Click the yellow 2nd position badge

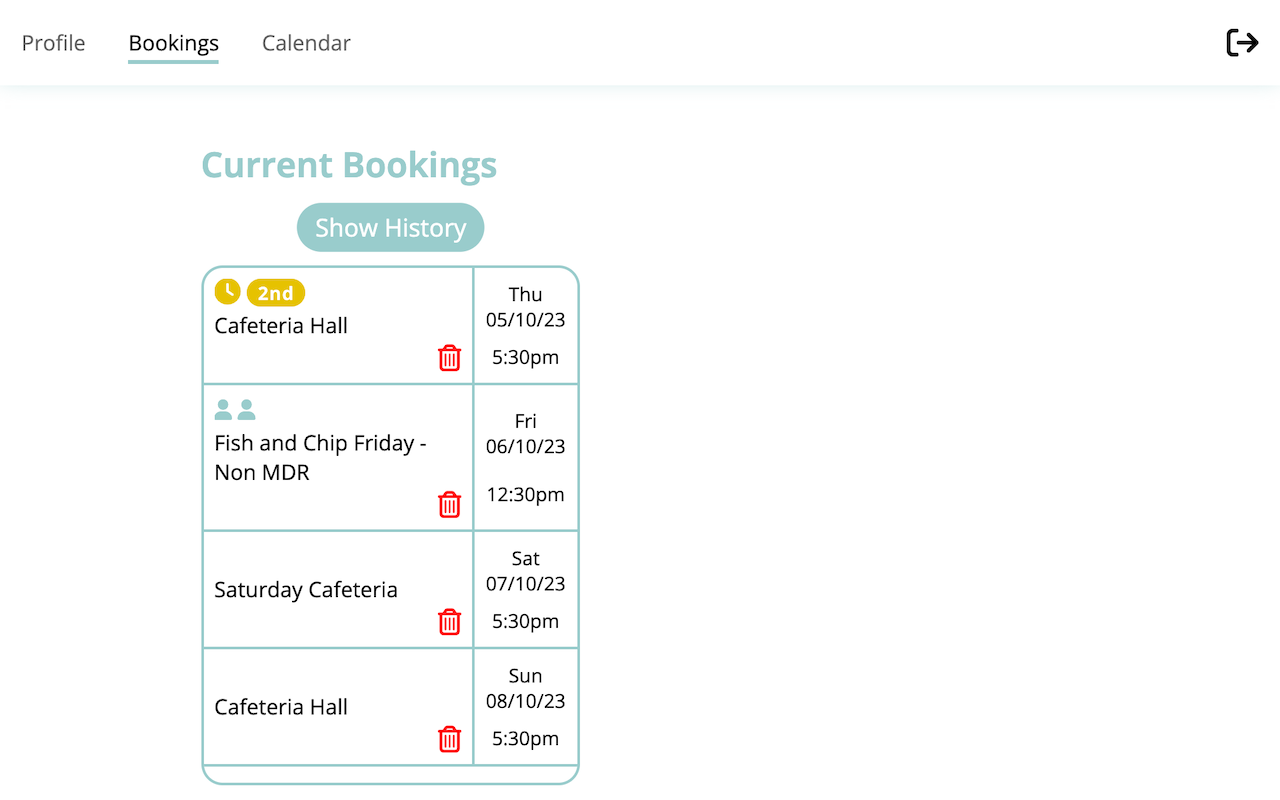[x=276, y=293]
